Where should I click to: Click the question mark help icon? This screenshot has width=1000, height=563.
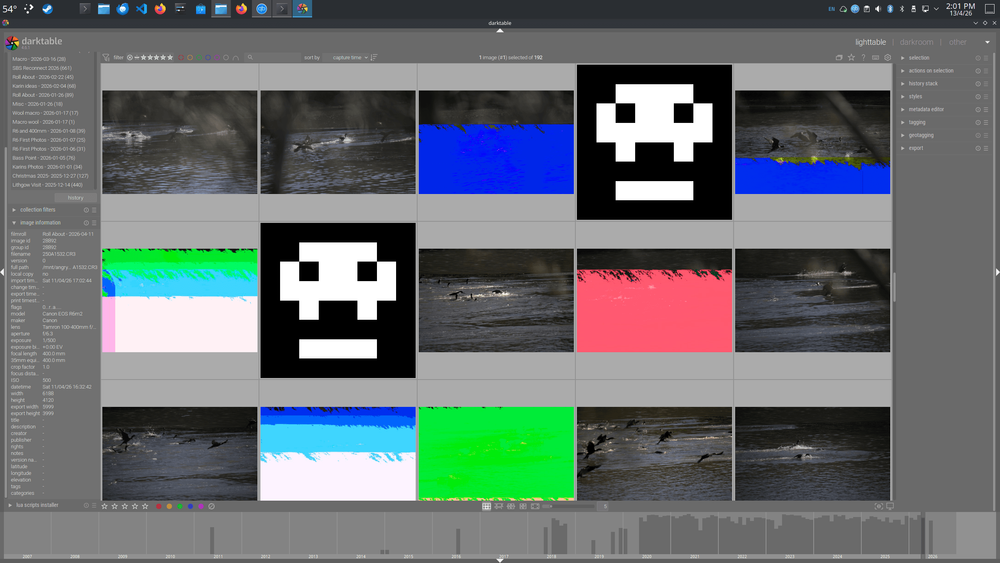[x=864, y=57]
